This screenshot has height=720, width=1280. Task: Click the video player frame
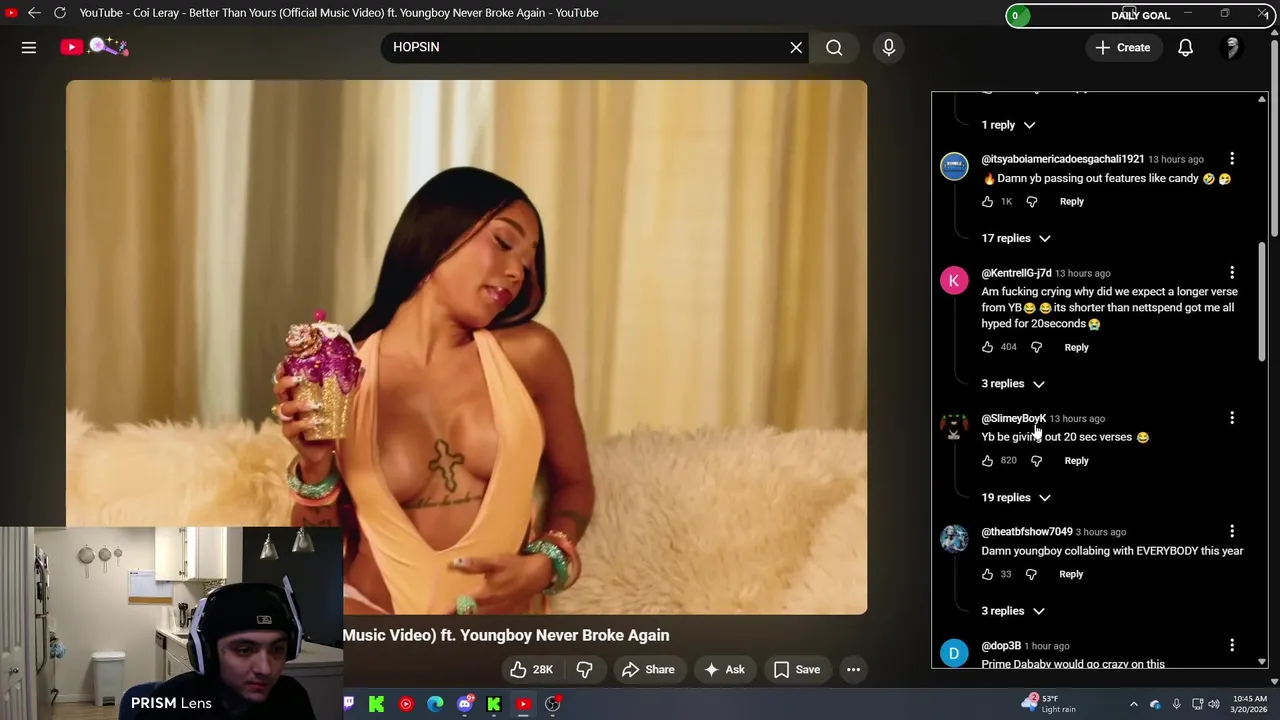(466, 347)
